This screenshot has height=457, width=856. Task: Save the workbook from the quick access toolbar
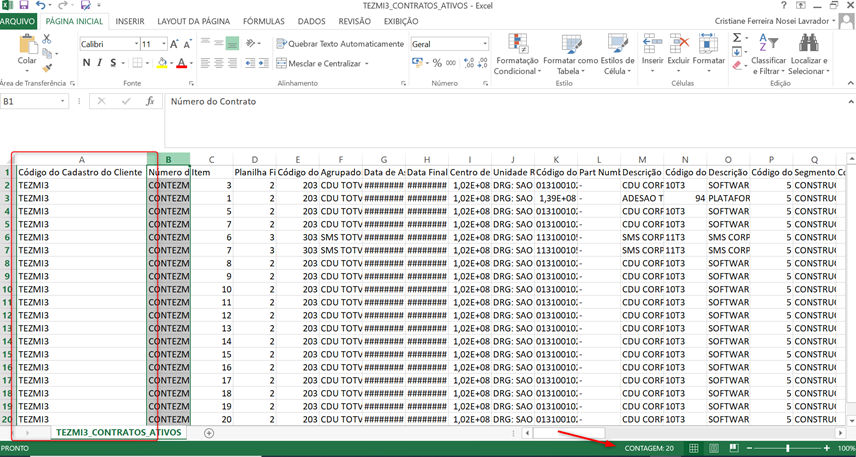tap(23, 6)
